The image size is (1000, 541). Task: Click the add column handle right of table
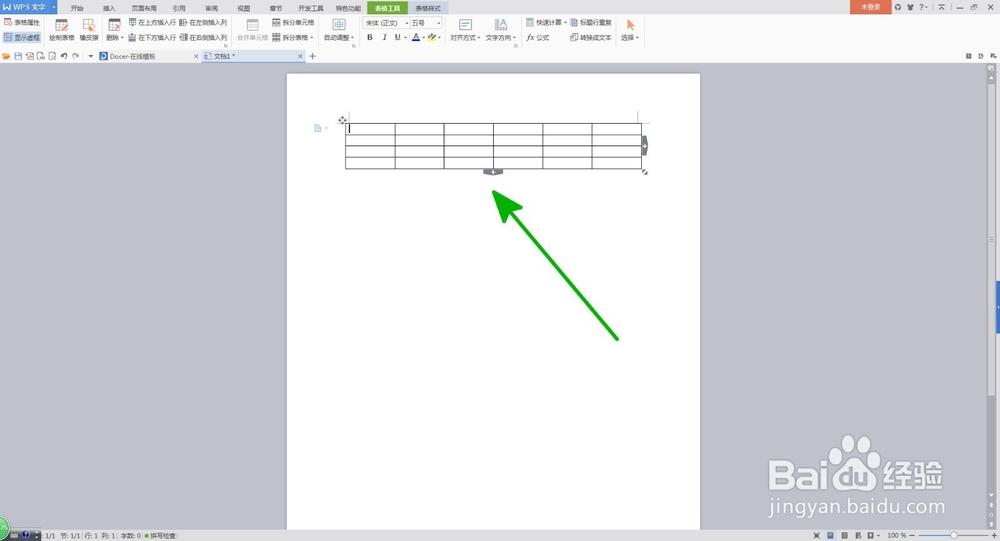[645, 146]
